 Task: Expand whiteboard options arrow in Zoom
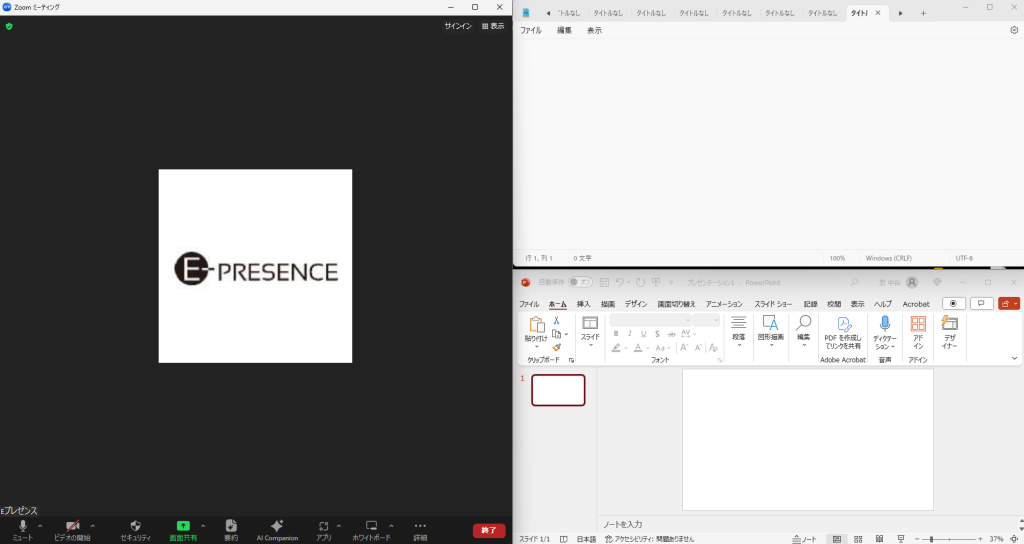pos(391,526)
